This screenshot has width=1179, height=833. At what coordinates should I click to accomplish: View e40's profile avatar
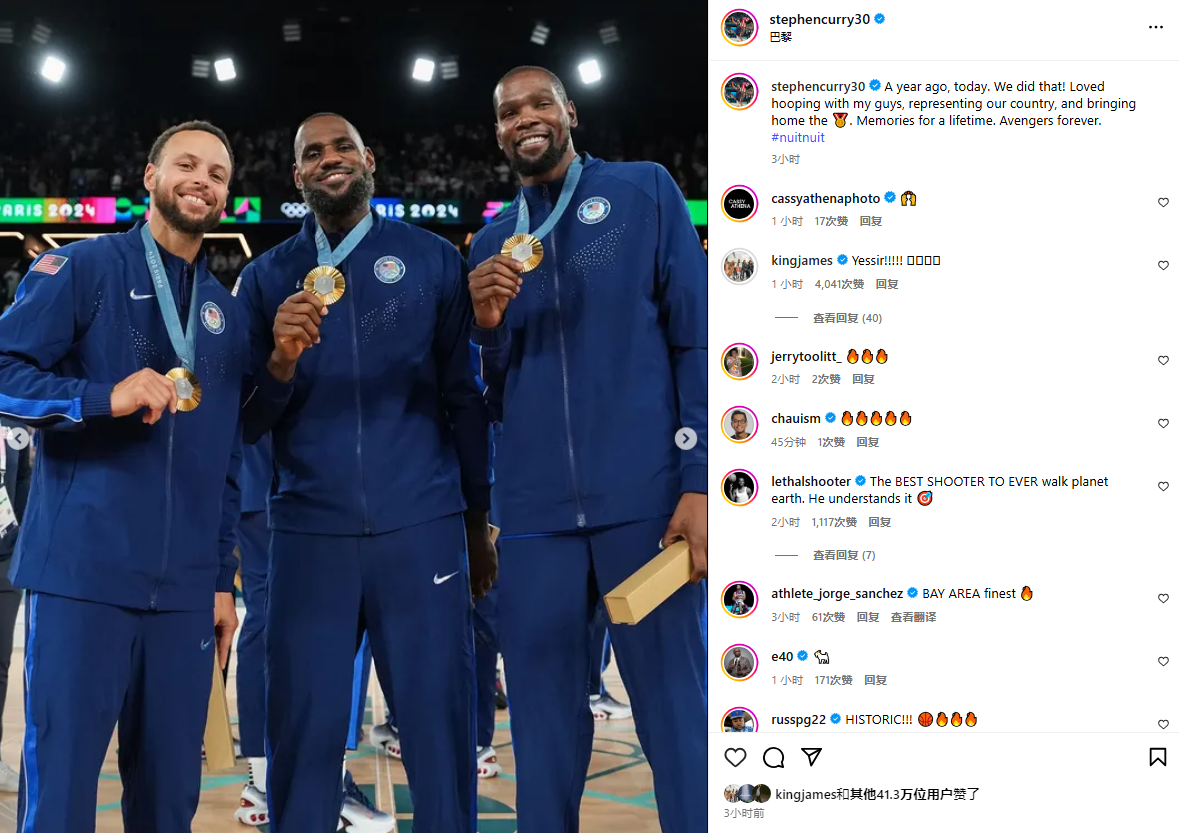coord(739,662)
